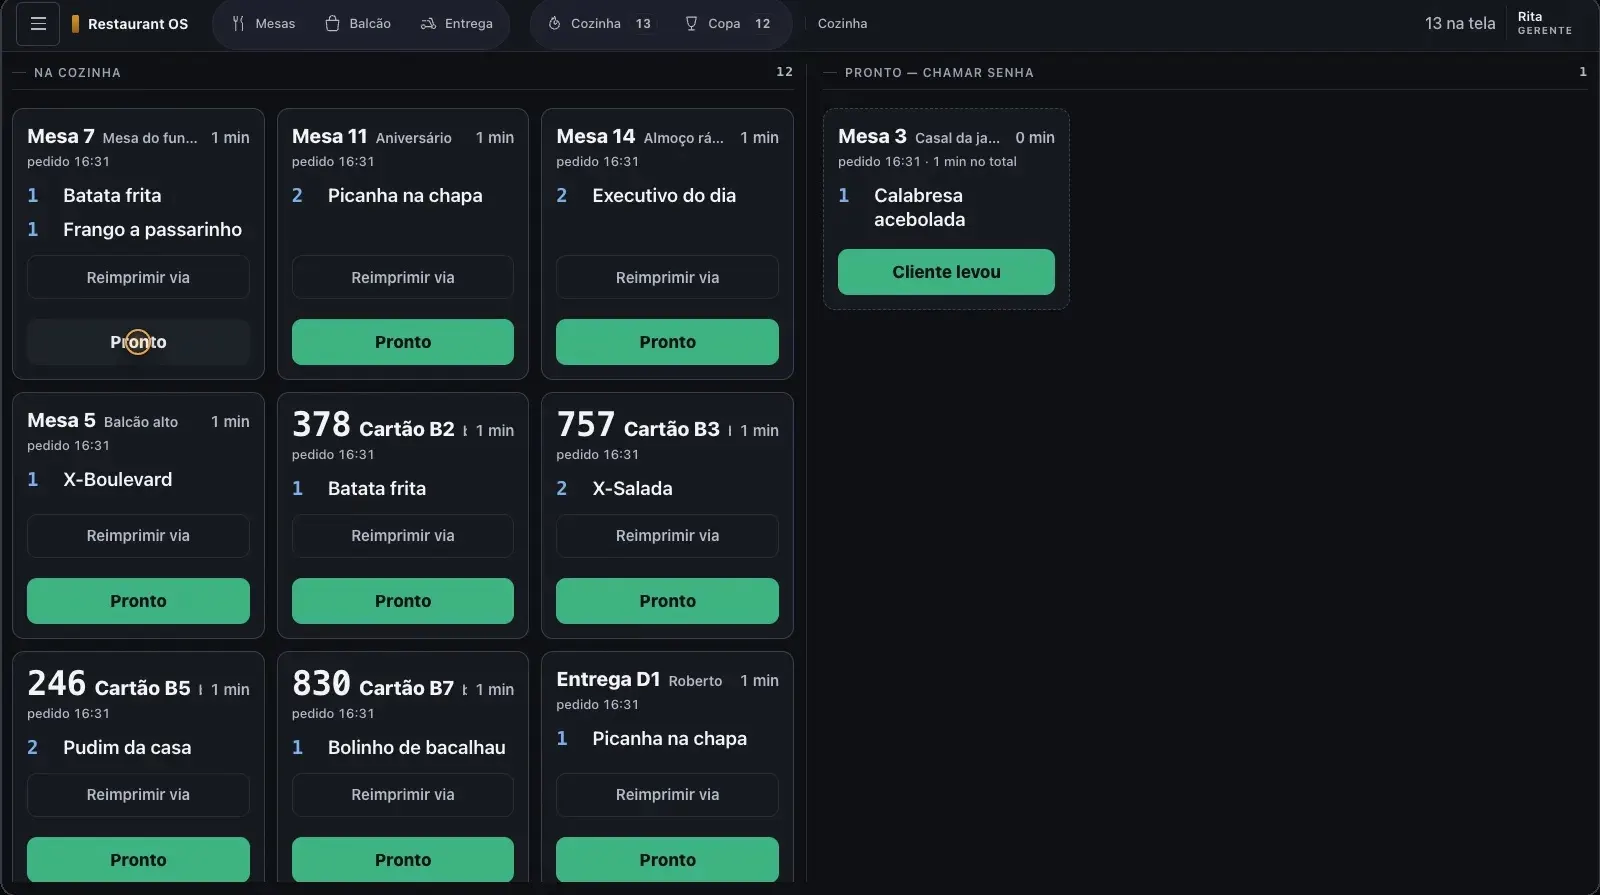The image size is (1600, 895).
Task: Reprint the ticket for Mesa 11
Action: coord(403,277)
